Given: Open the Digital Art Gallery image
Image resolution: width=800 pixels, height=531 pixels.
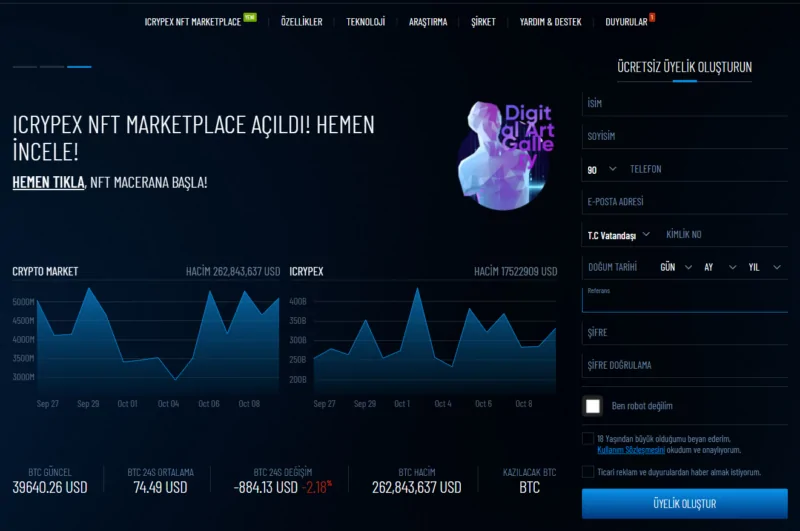Looking at the screenshot, I should tap(505, 155).
